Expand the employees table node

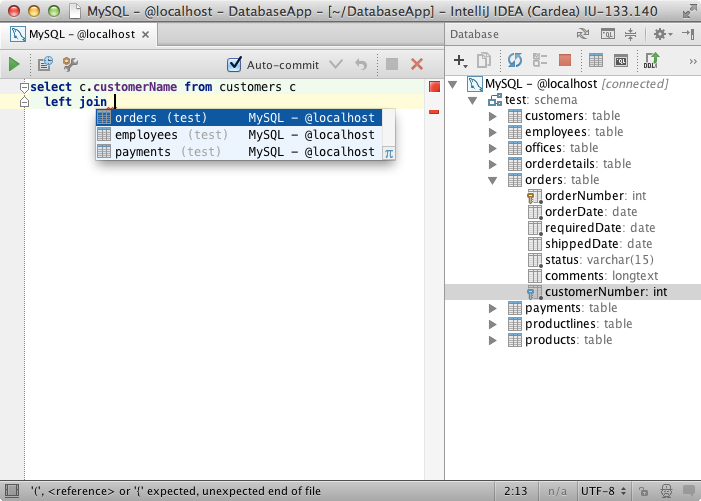pyautogui.click(x=493, y=132)
